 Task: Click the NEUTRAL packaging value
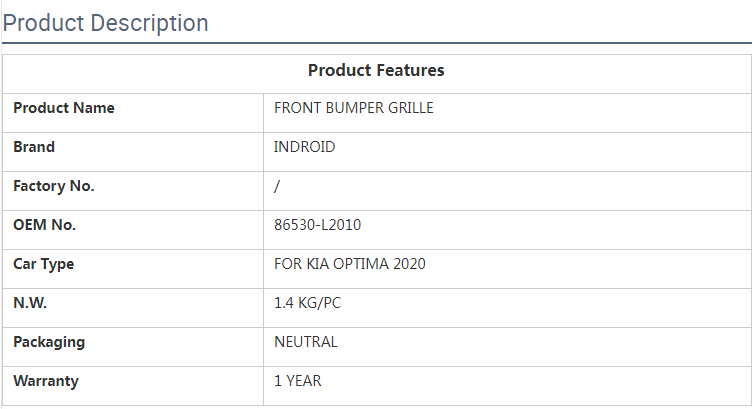click(x=306, y=342)
